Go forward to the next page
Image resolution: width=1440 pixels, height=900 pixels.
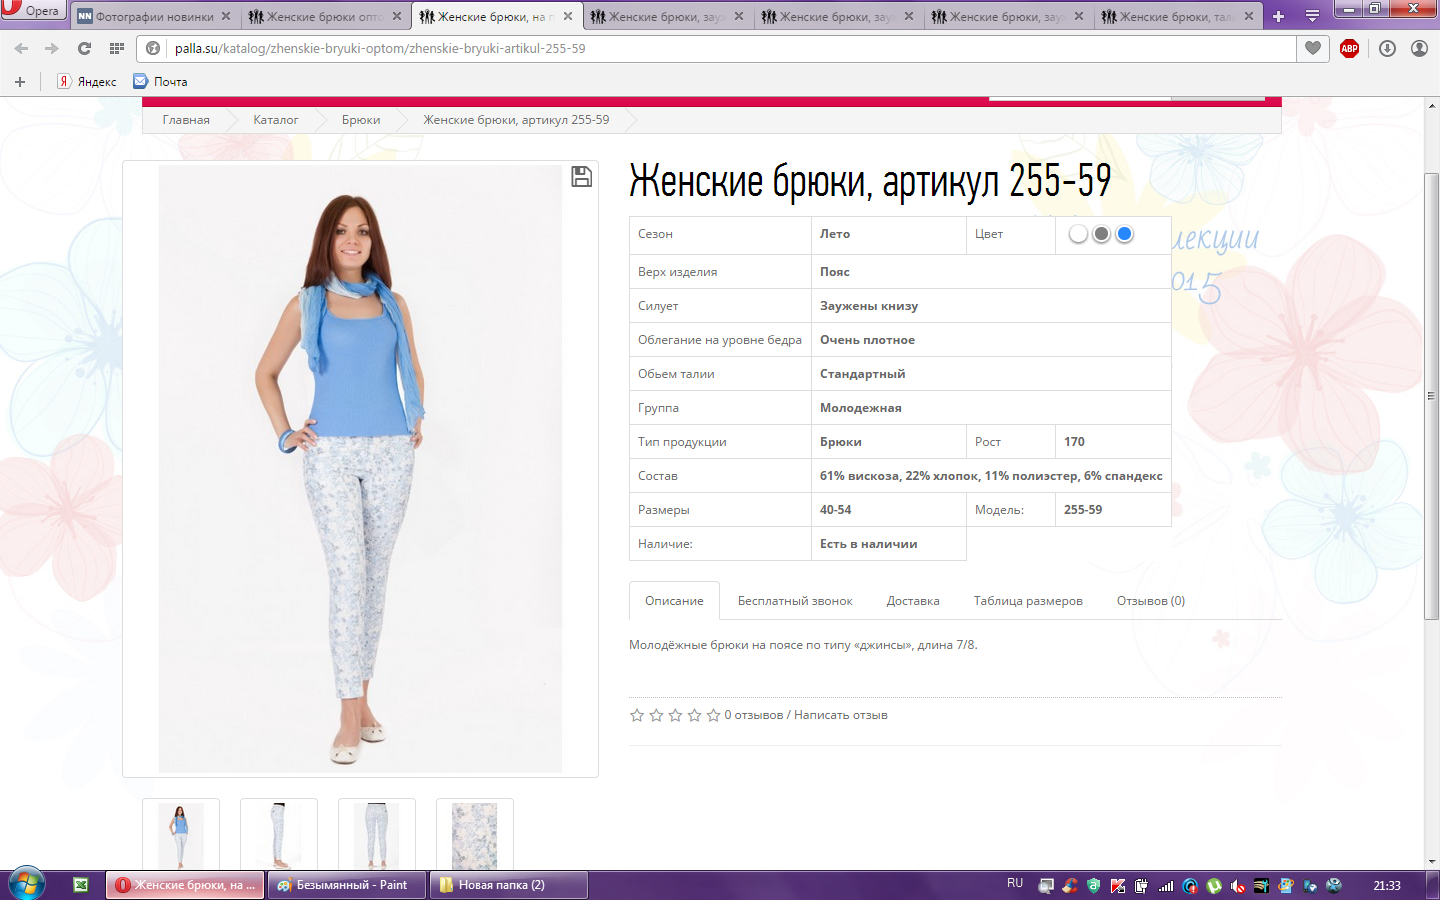pyautogui.click(x=52, y=48)
